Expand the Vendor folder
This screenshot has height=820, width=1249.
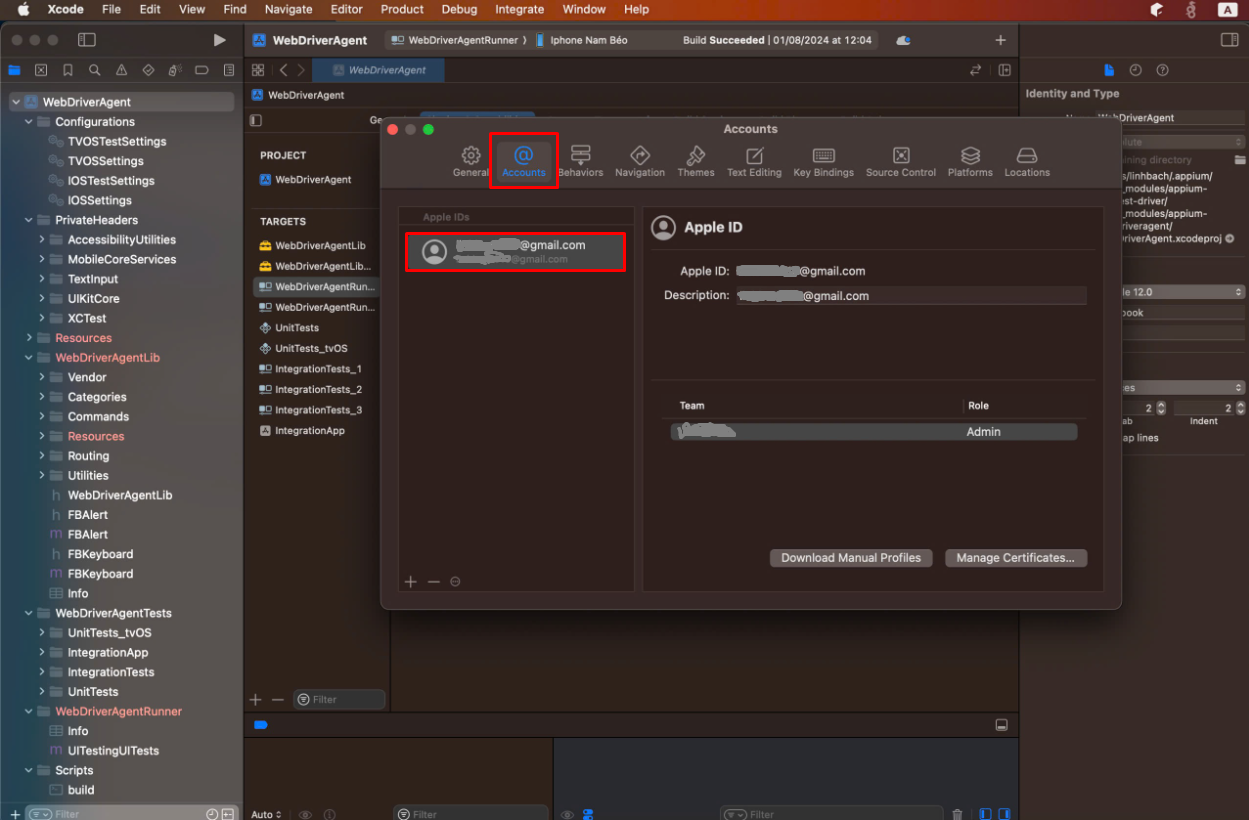click(x=42, y=377)
